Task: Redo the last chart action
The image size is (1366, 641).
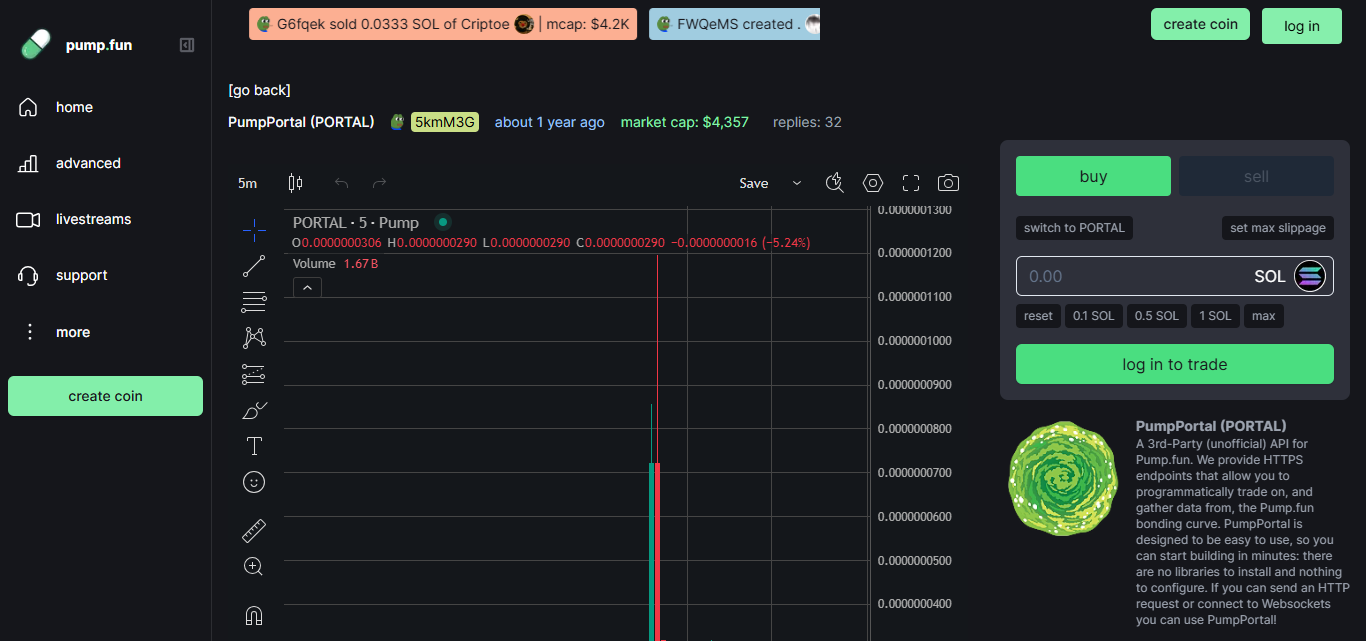Action: coord(379,183)
